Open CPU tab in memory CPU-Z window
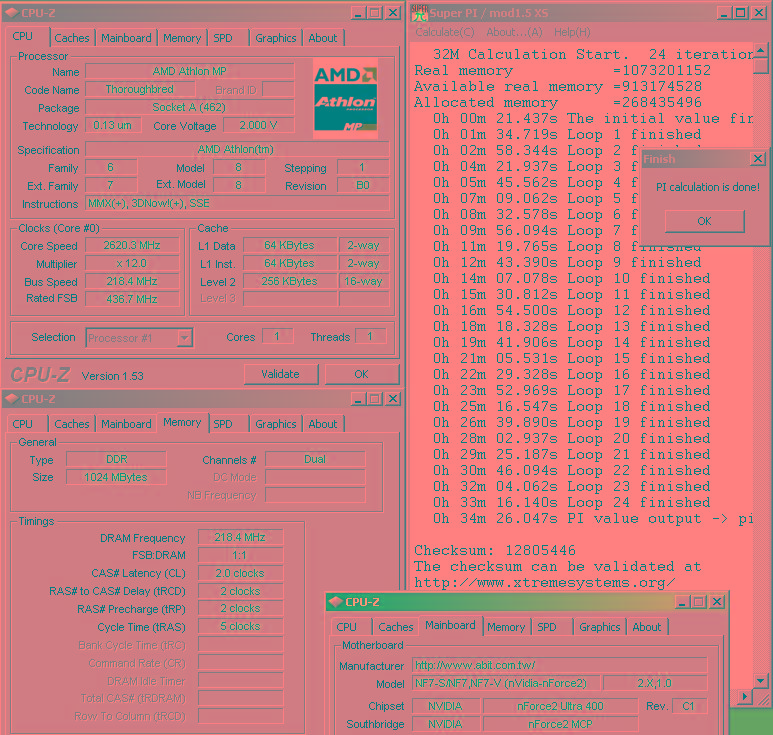 click(x=23, y=424)
